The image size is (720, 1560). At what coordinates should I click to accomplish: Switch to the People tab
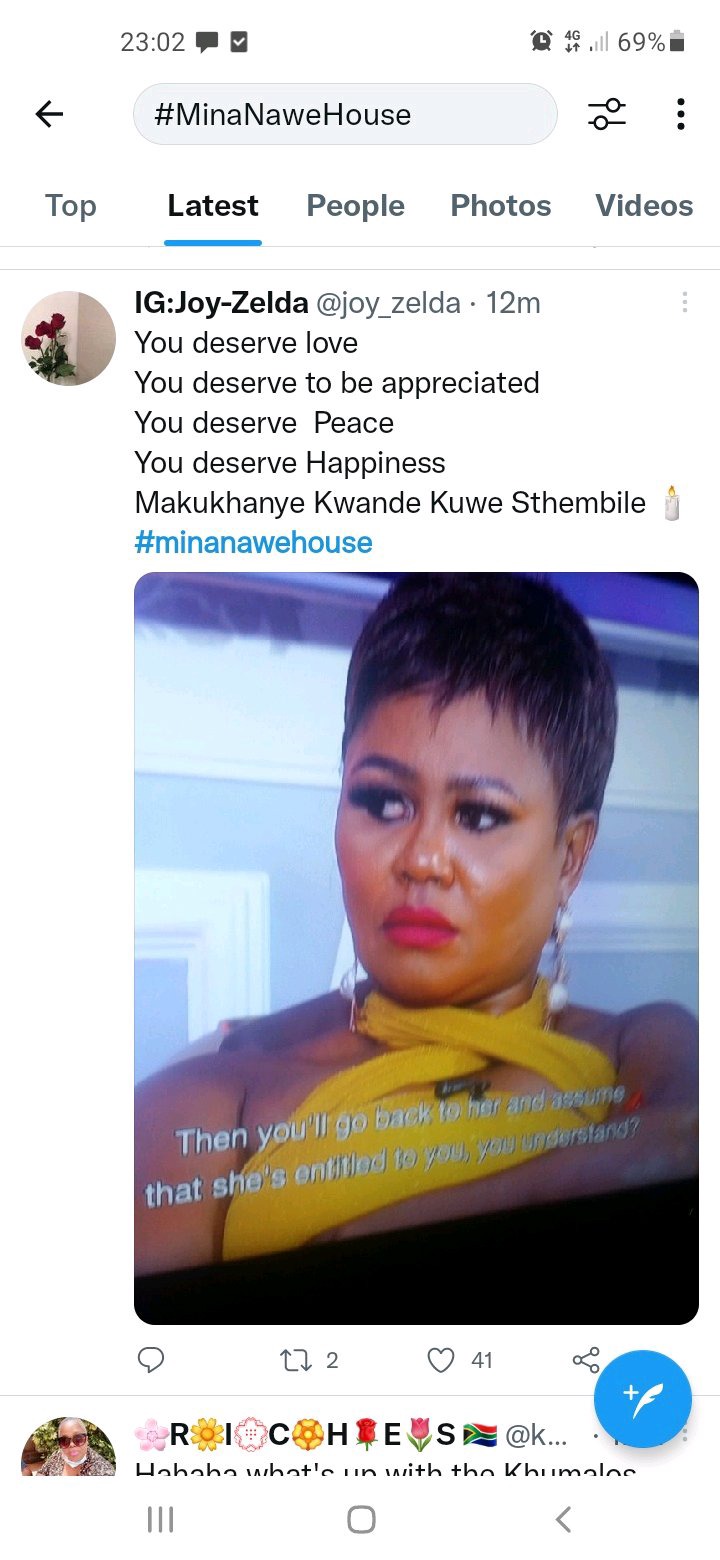pos(355,205)
